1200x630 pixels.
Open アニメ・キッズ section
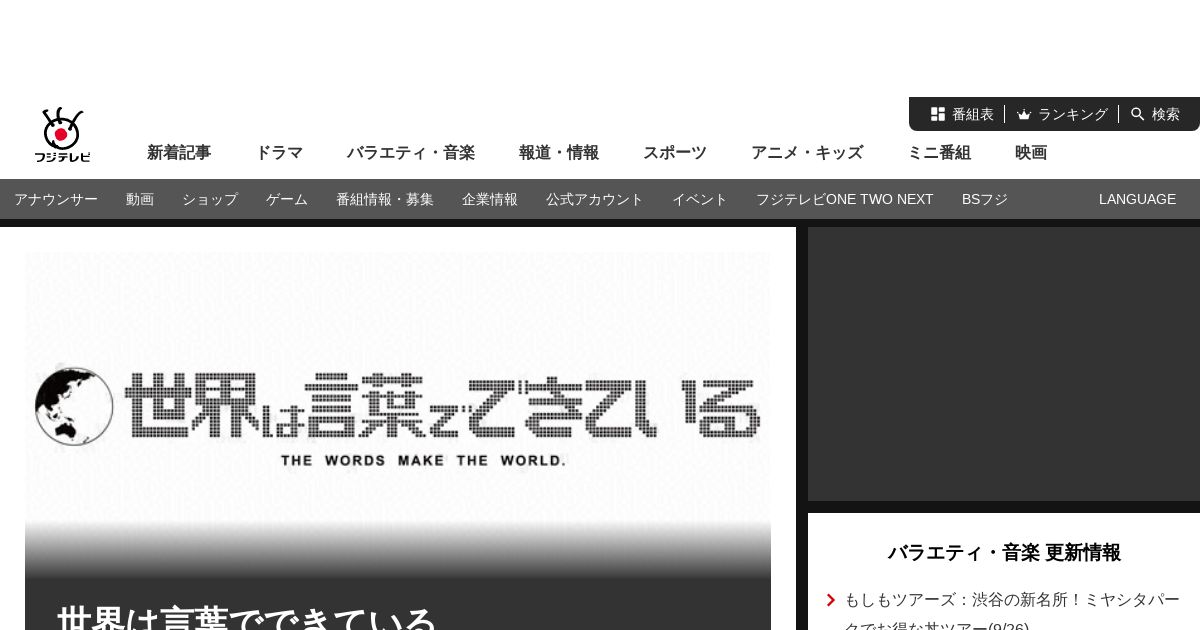[x=807, y=152]
